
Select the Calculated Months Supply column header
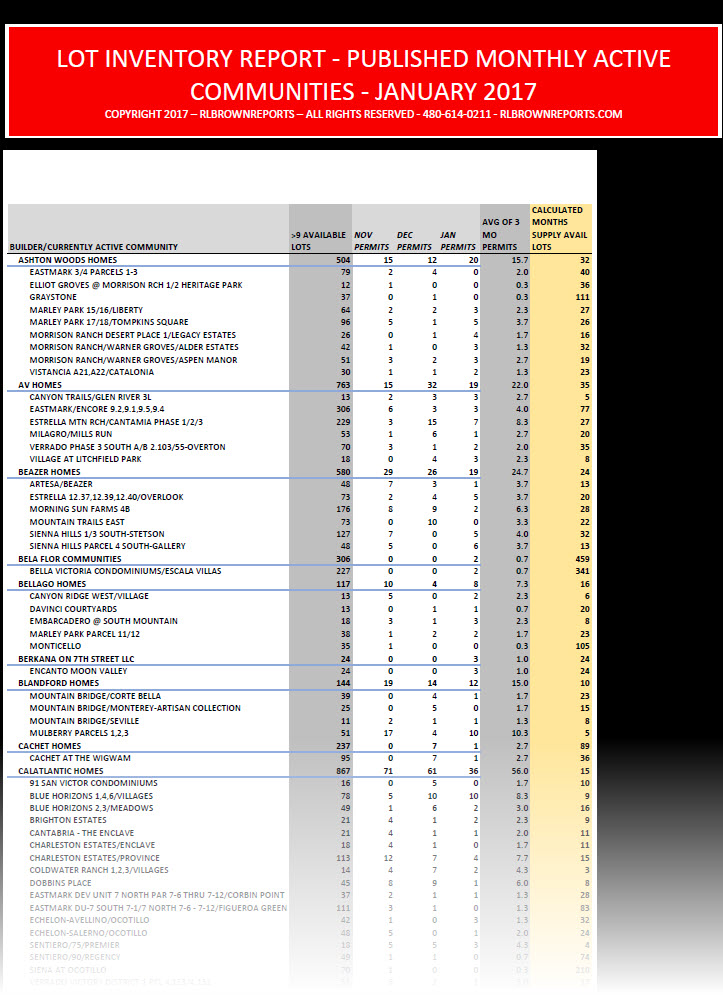[558, 228]
